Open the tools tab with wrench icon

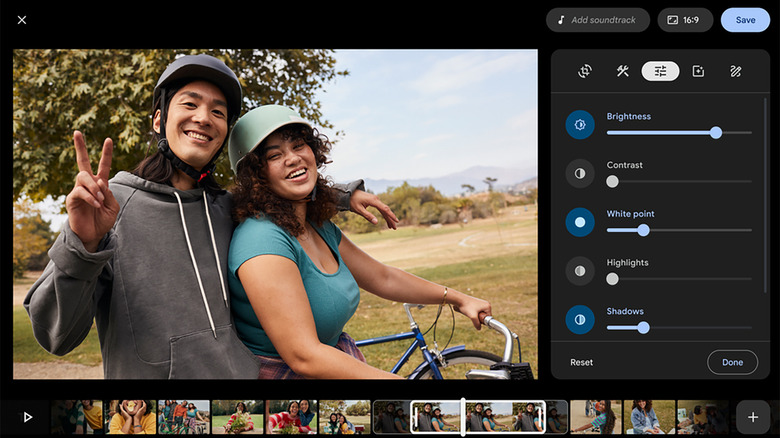[x=622, y=71]
